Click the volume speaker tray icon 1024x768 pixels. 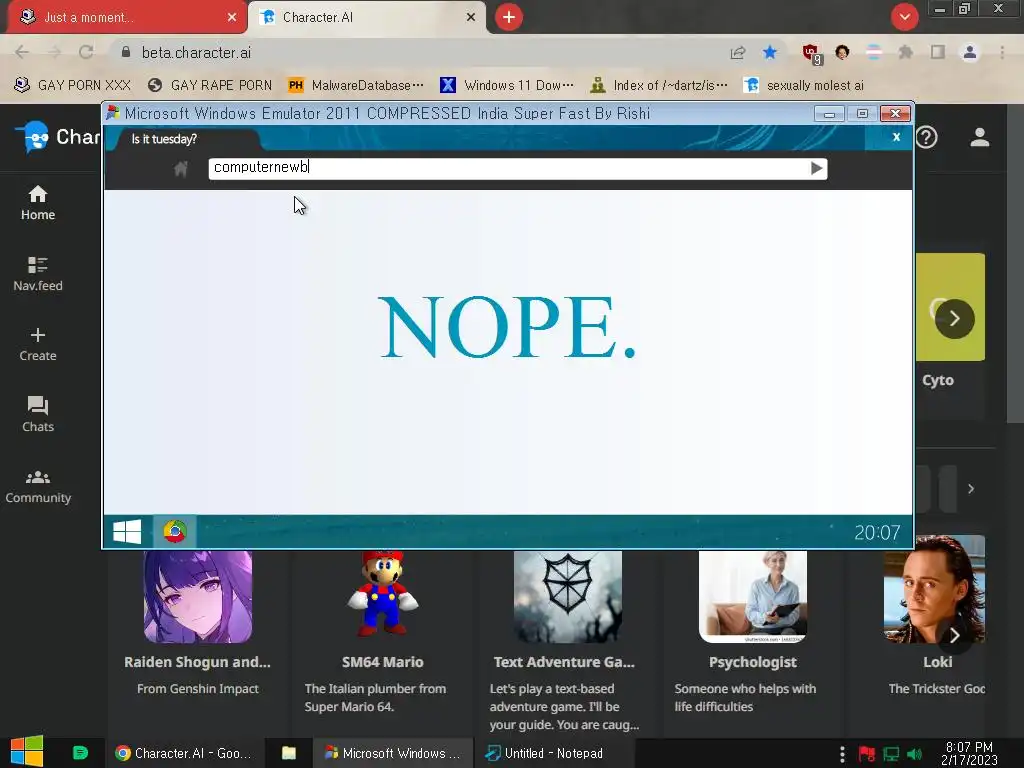(x=914, y=754)
